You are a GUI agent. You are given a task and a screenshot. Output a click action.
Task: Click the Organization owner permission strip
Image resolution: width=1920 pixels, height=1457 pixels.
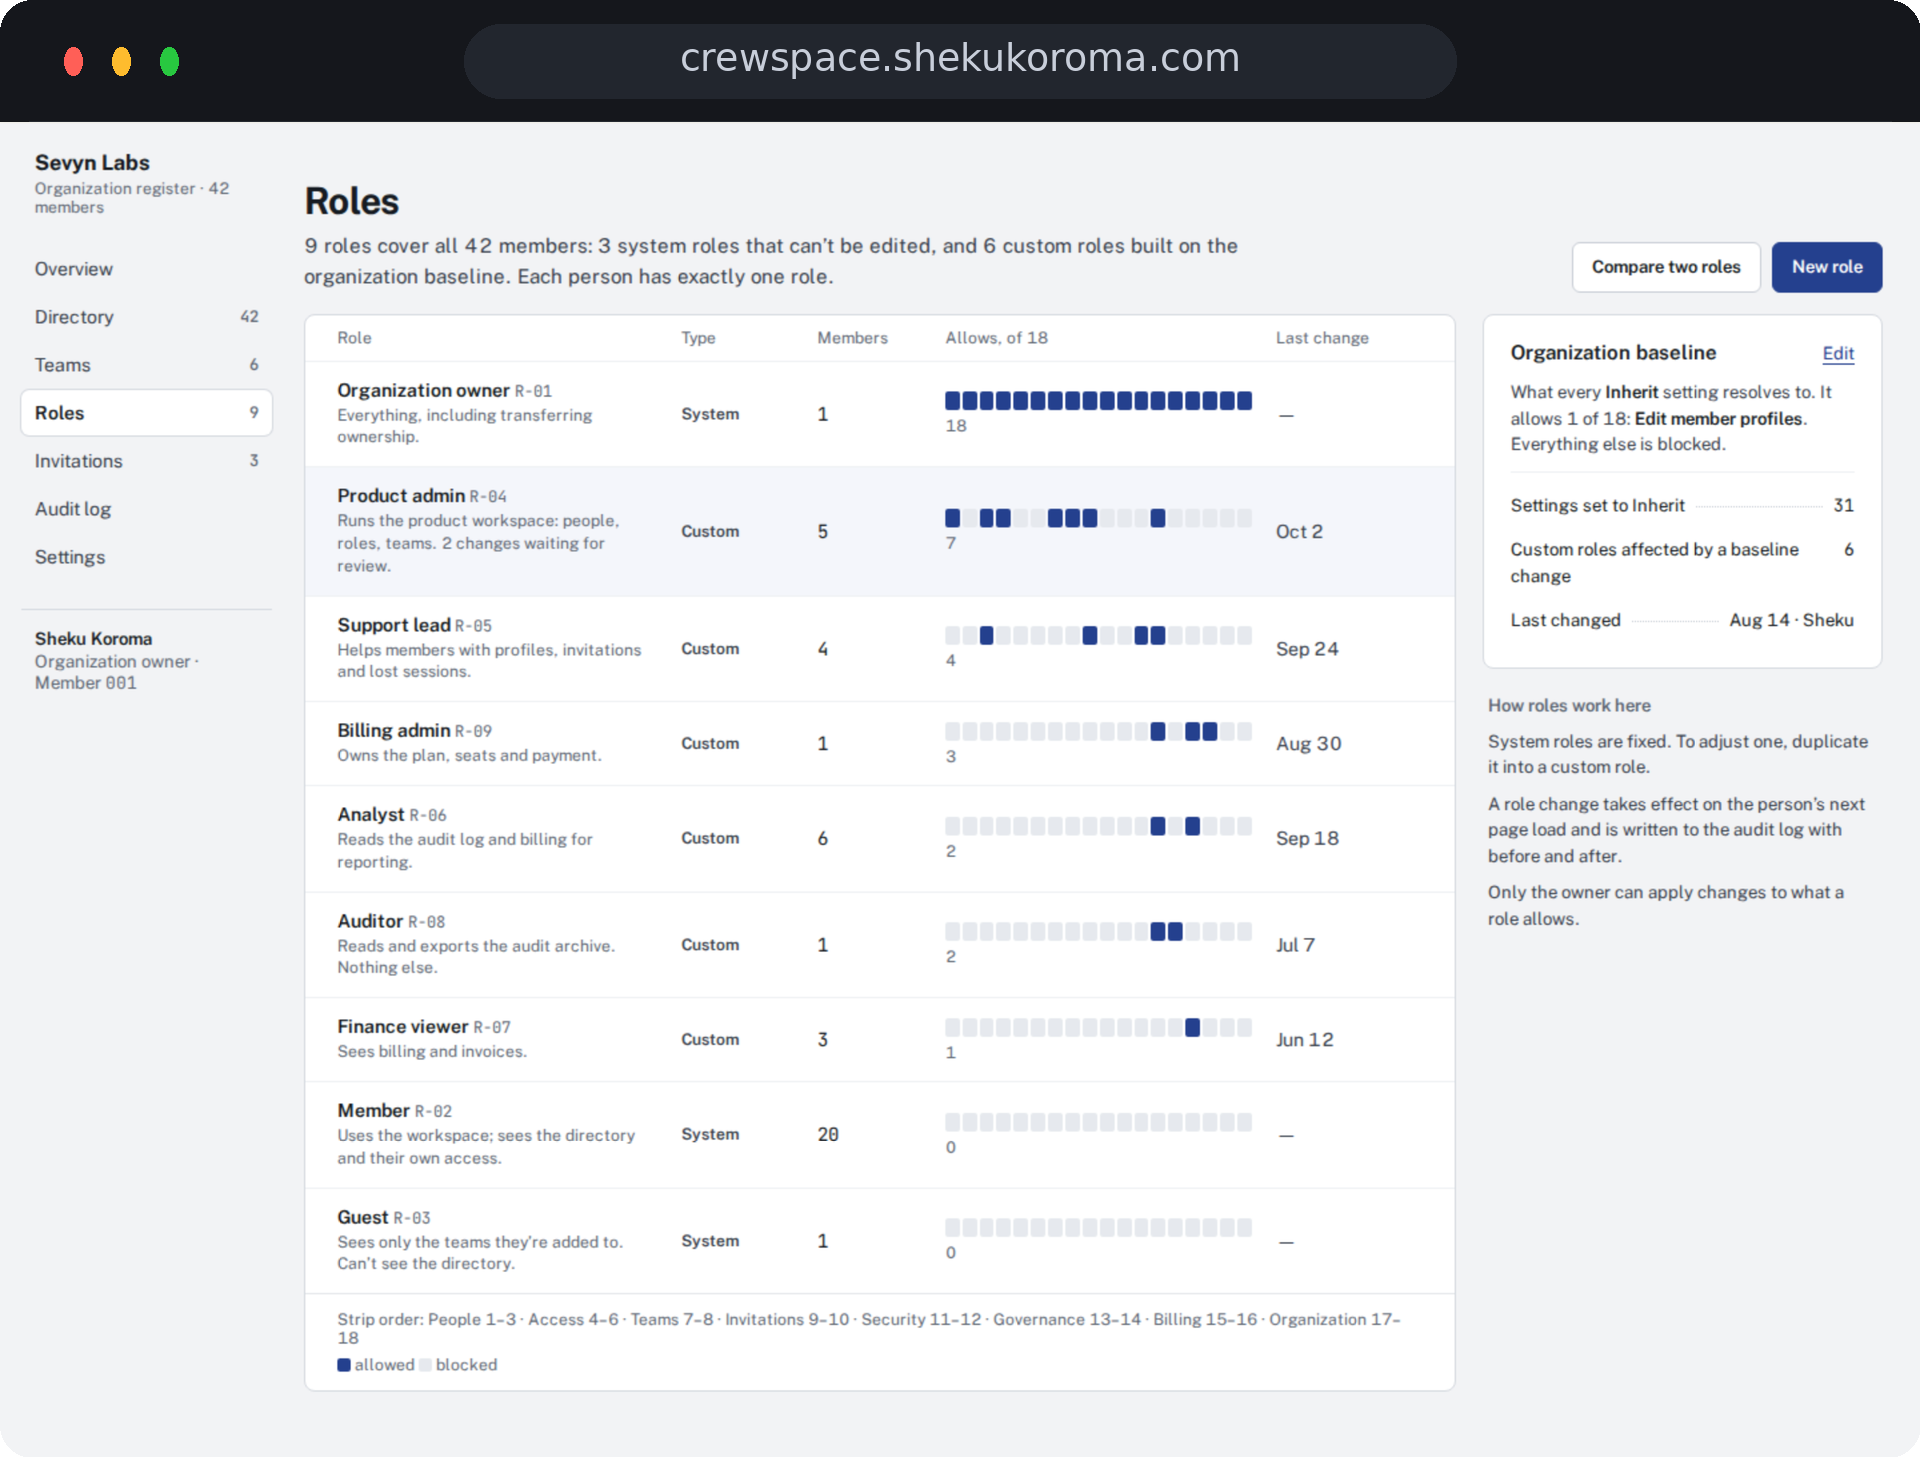1098,401
